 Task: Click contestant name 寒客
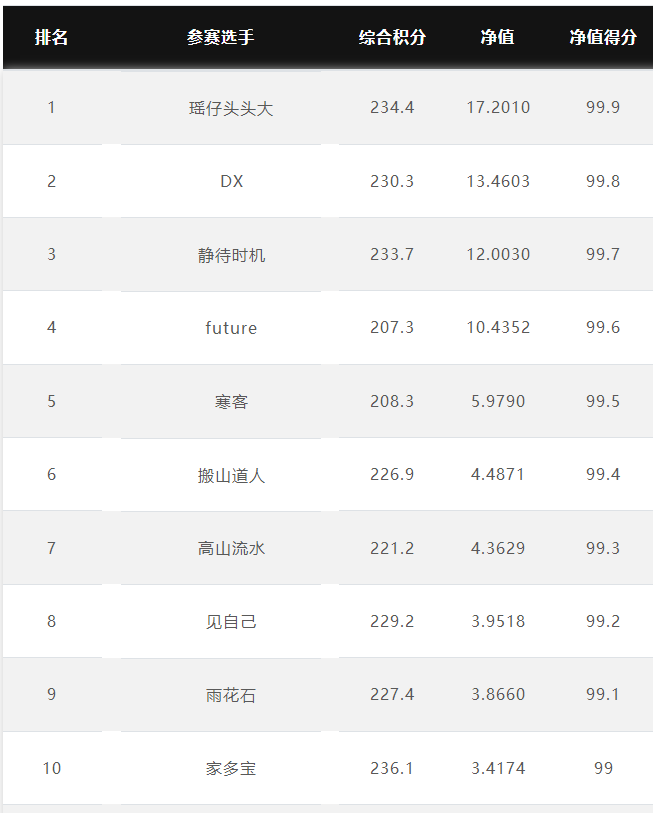point(231,401)
